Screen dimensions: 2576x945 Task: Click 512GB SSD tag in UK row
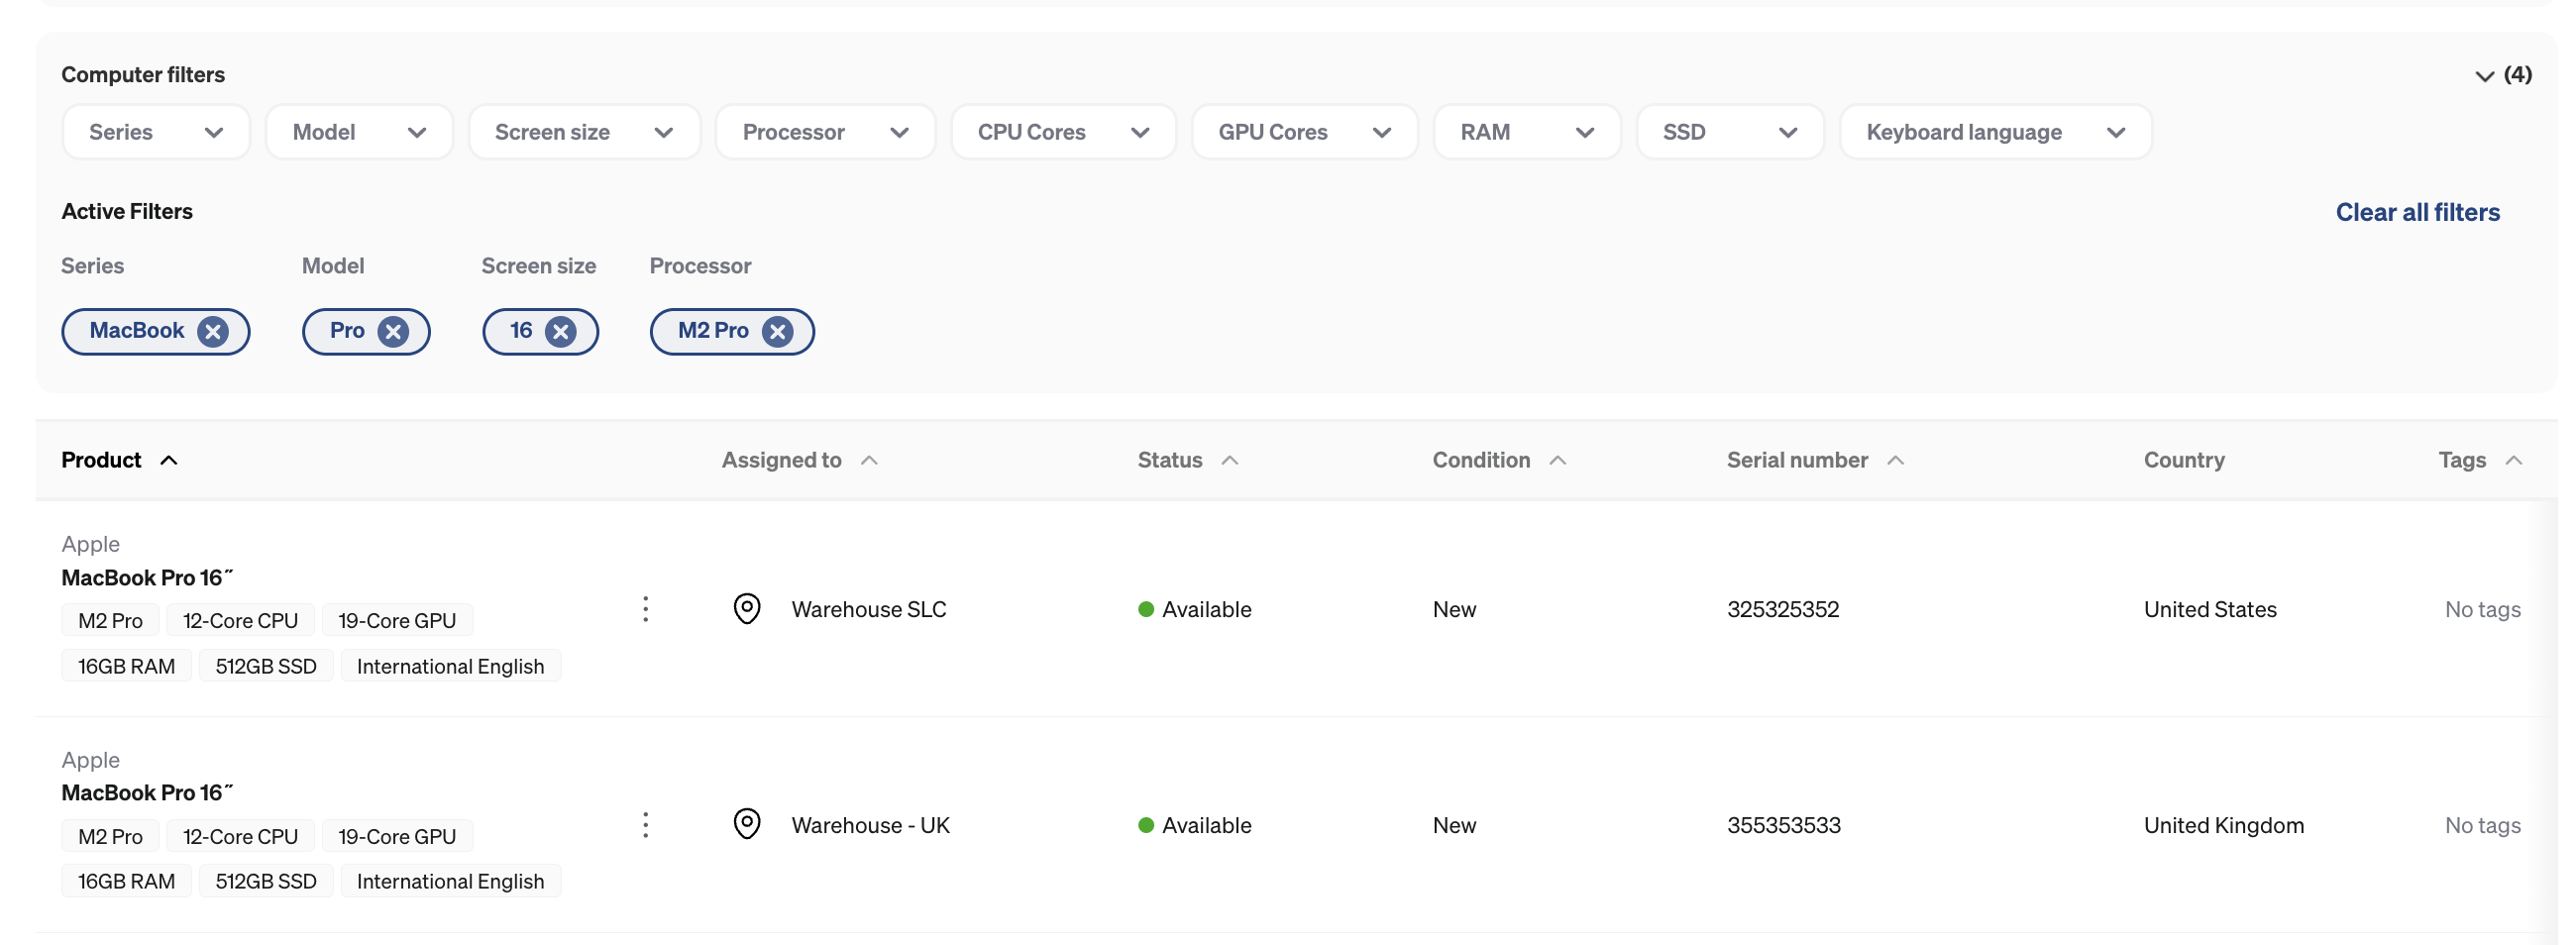tap(266, 881)
